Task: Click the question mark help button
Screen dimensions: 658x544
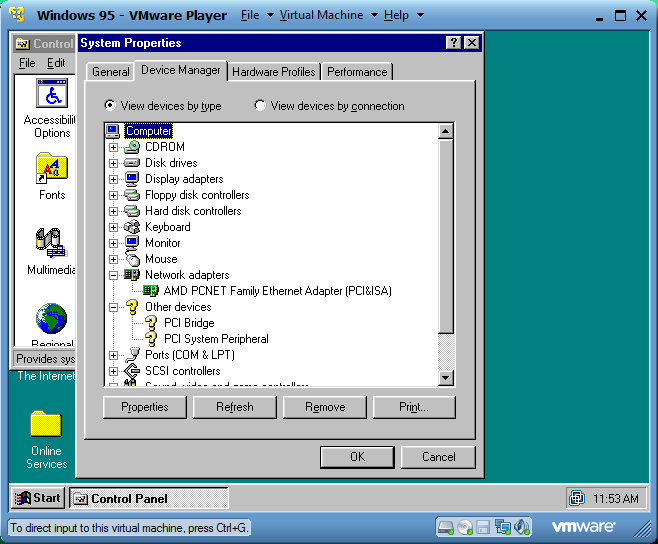Action: pyautogui.click(x=454, y=43)
